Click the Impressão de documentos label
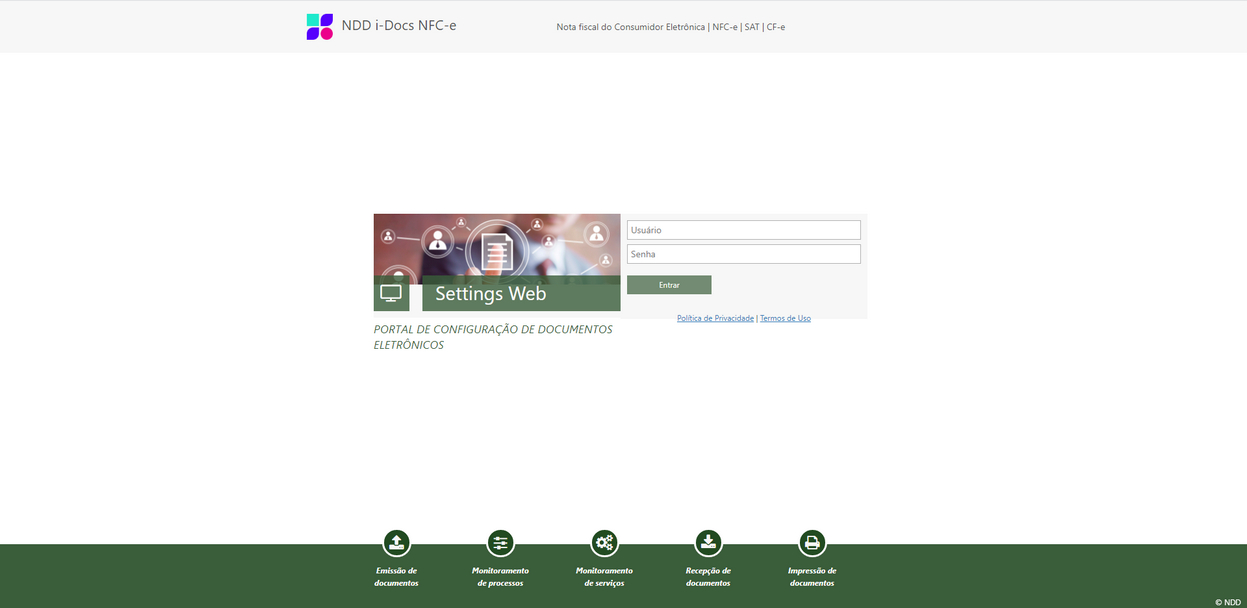Viewport: 1247px width, 608px height. [812, 576]
